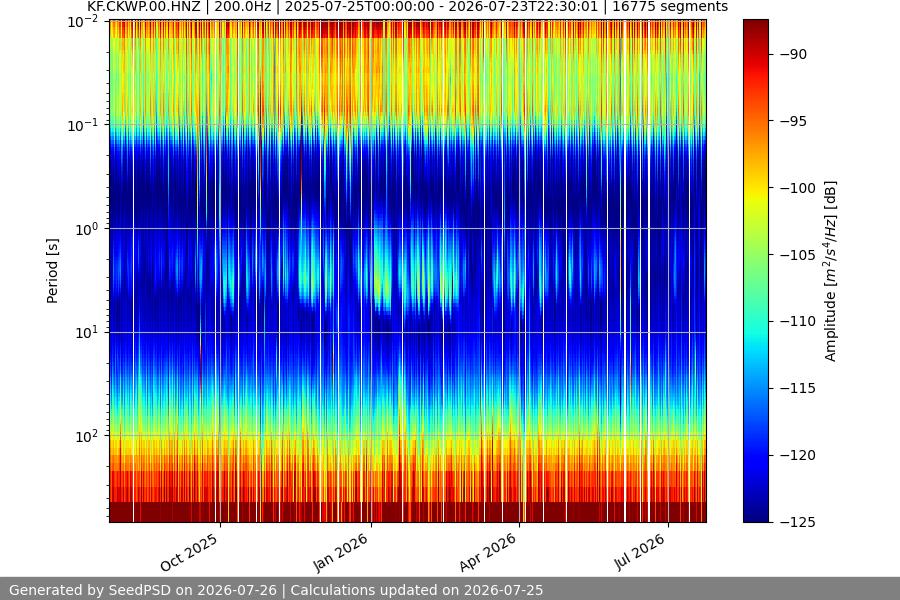Click the −105 colorbar tick label
Screen dimensions: 900x600
pyautogui.click(x=797, y=255)
